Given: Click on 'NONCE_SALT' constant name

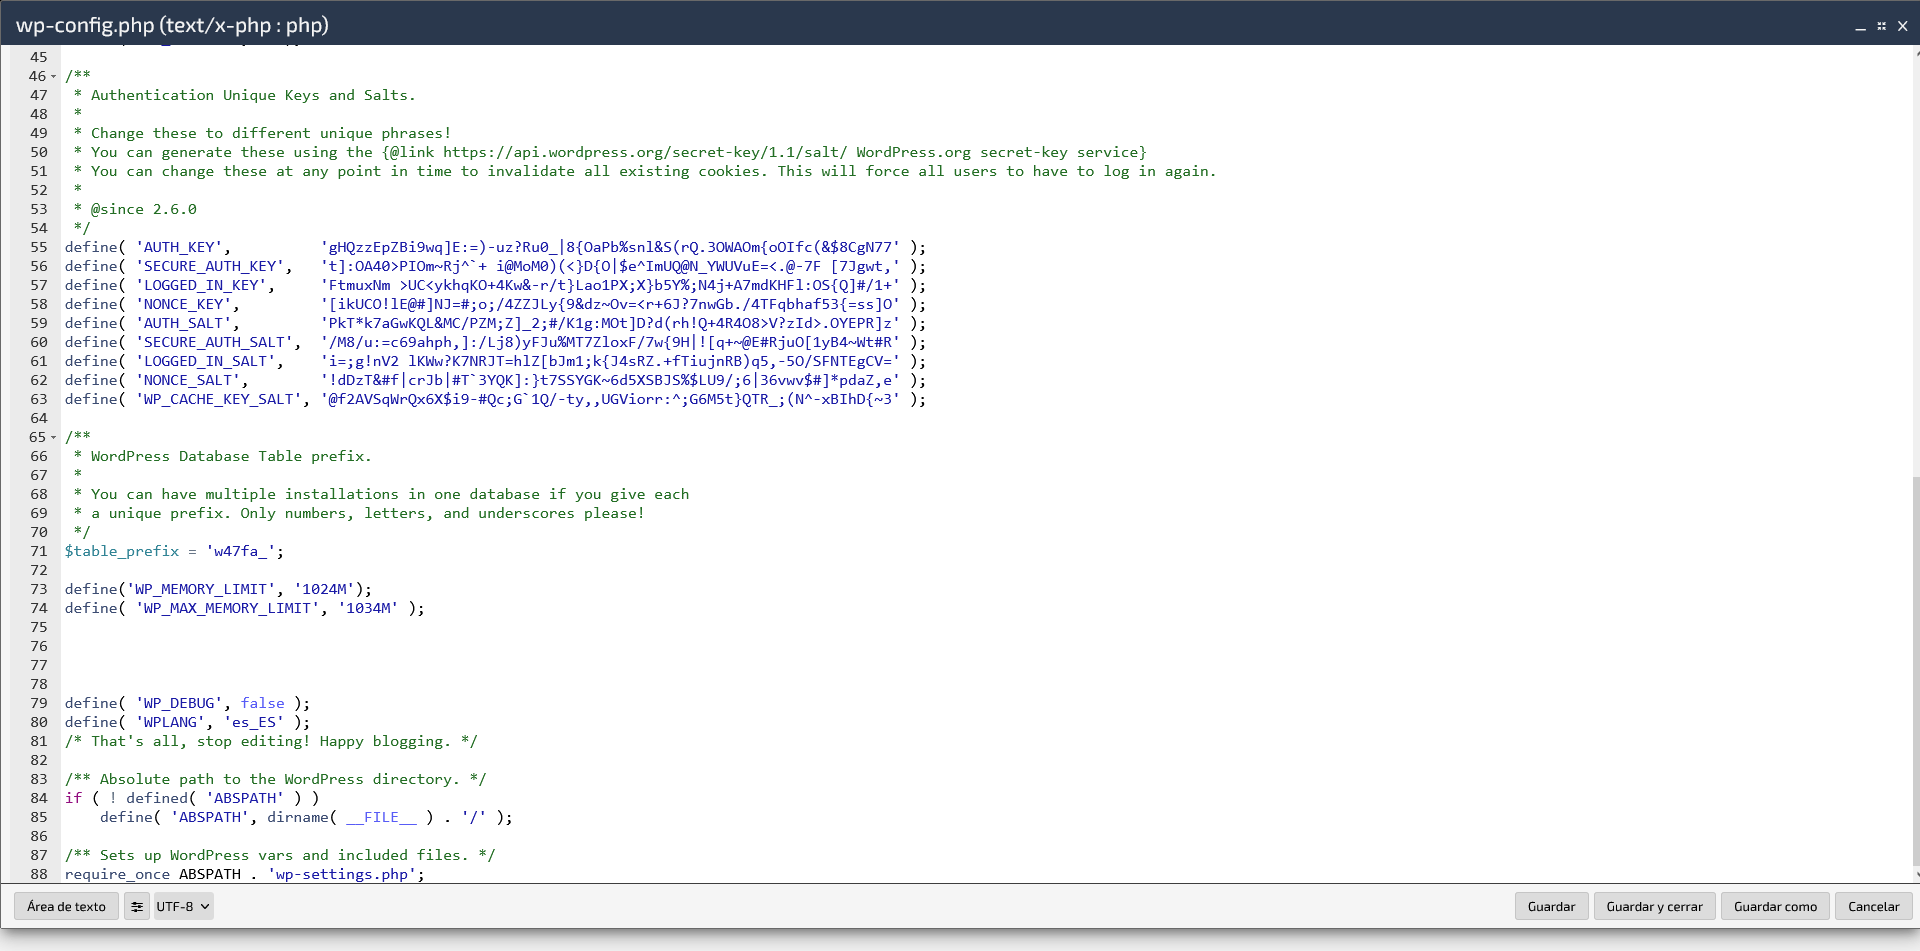Looking at the screenshot, I should pyautogui.click(x=188, y=381).
